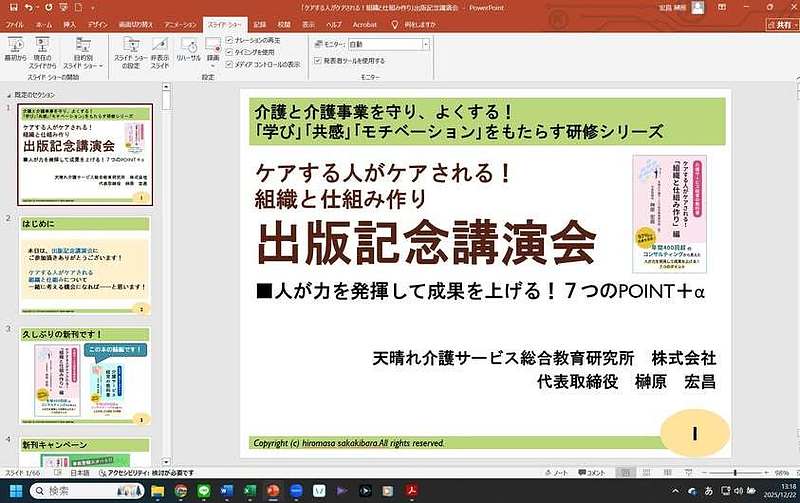Toggle the ナレーションの再生 checkbox

tap(230, 39)
